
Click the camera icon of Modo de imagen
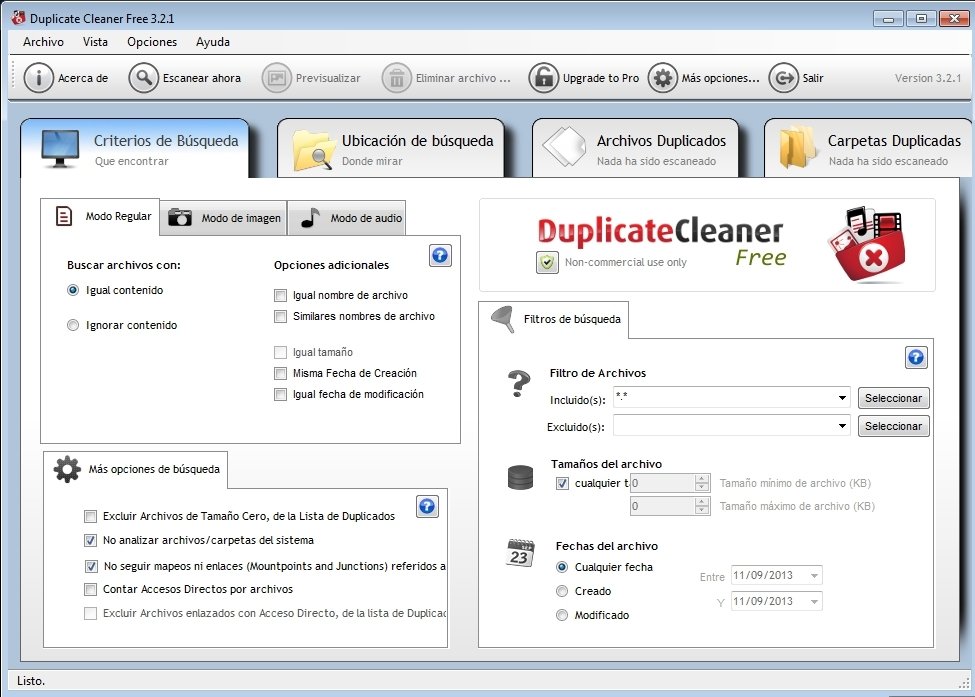[180, 218]
